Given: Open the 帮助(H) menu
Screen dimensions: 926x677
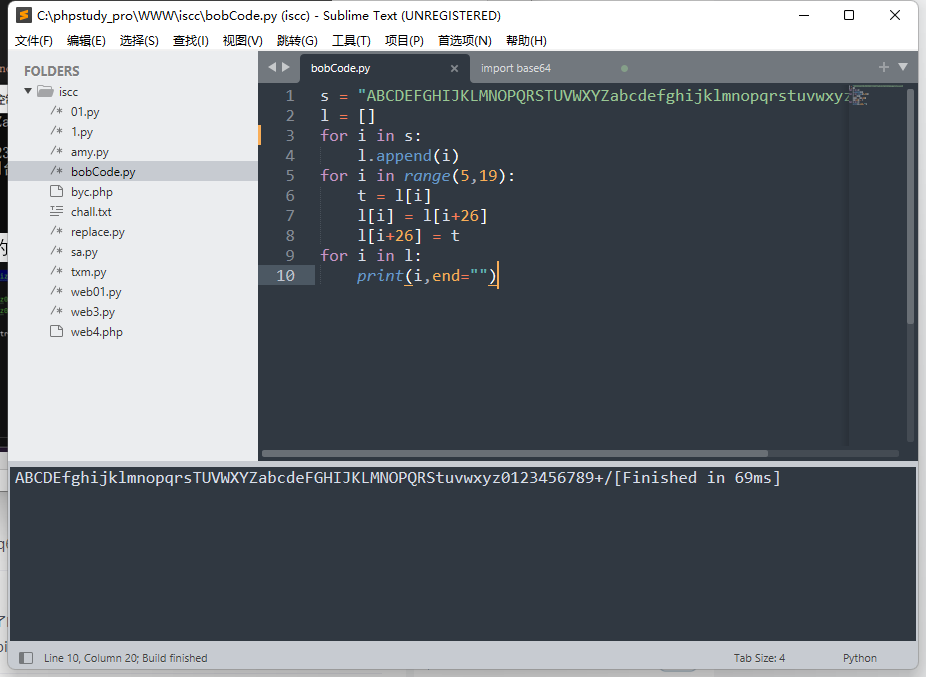Looking at the screenshot, I should pos(526,41).
